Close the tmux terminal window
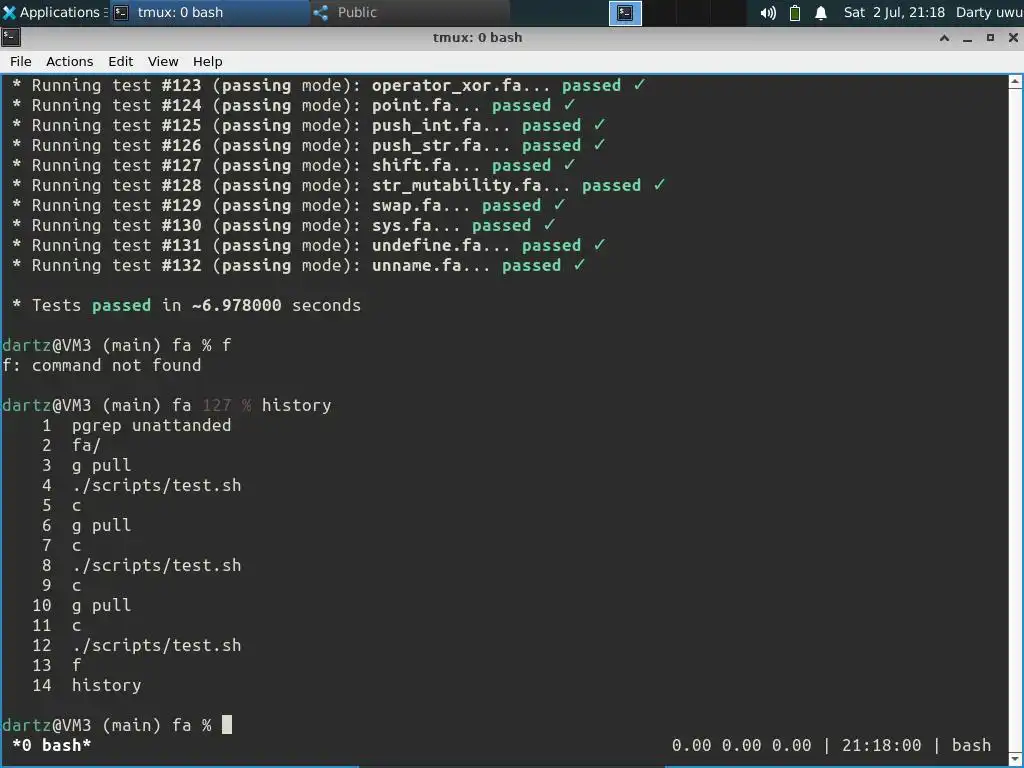This screenshot has width=1024, height=768. tap(1013, 38)
